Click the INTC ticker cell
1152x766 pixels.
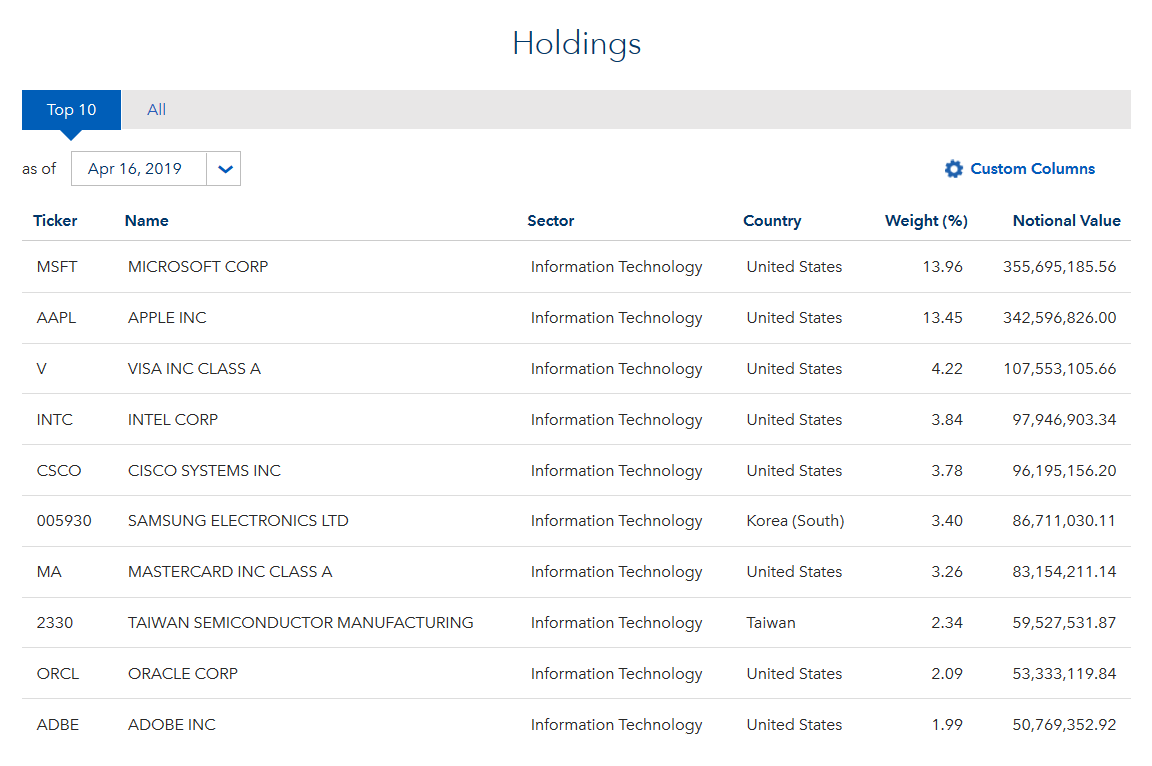tap(55, 419)
